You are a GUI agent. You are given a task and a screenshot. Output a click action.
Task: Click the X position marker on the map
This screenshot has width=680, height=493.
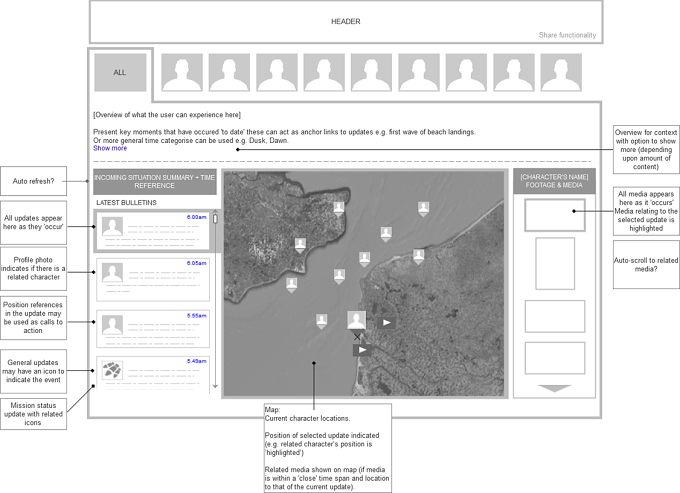click(357, 337)
